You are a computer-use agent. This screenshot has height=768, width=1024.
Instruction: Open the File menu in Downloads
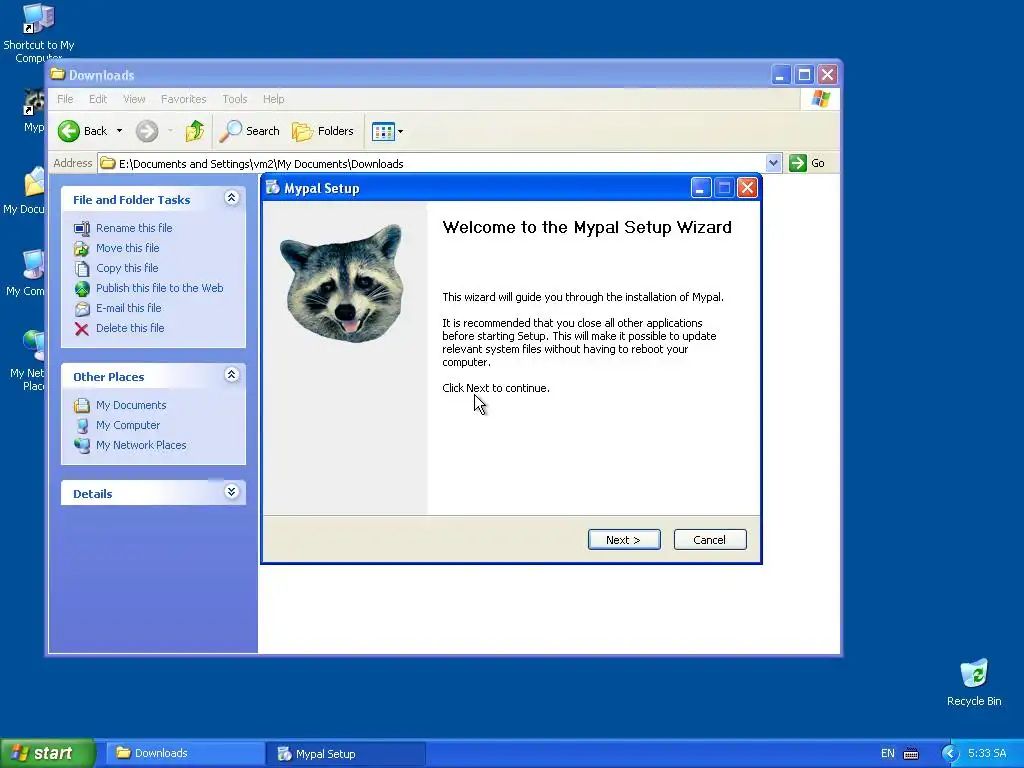click(65, 99)
